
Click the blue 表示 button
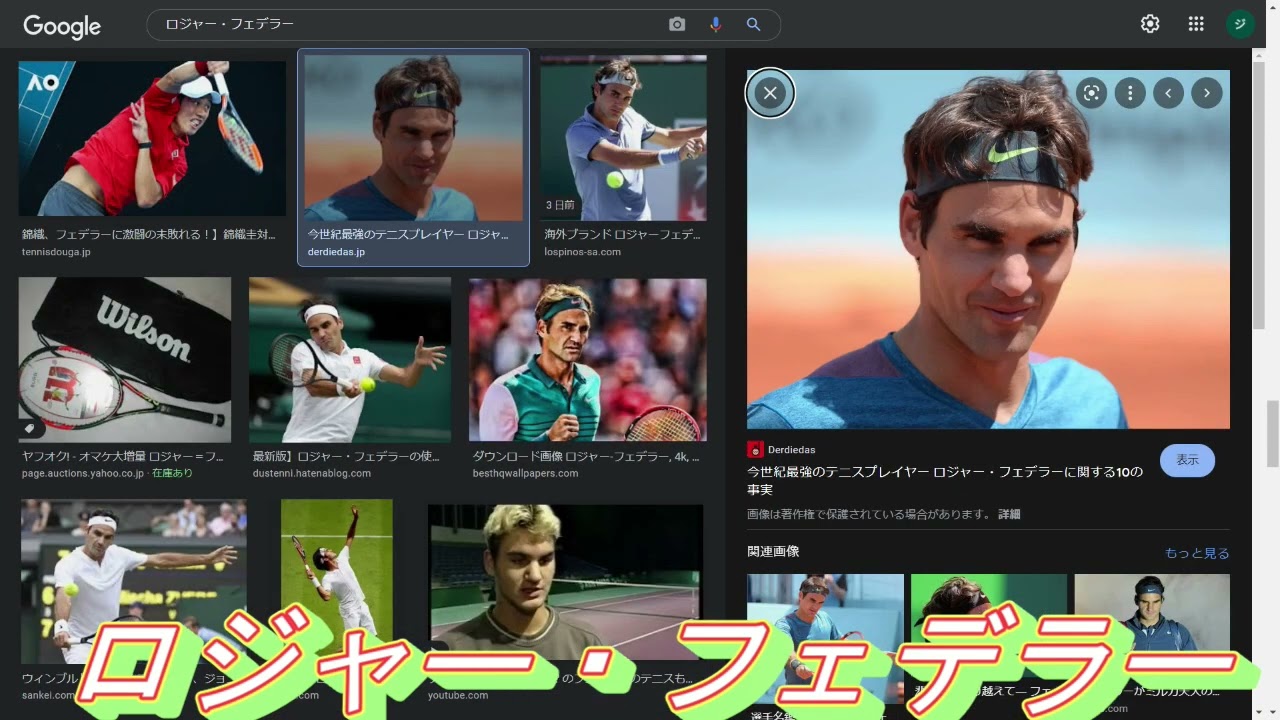coord(1187,460)
